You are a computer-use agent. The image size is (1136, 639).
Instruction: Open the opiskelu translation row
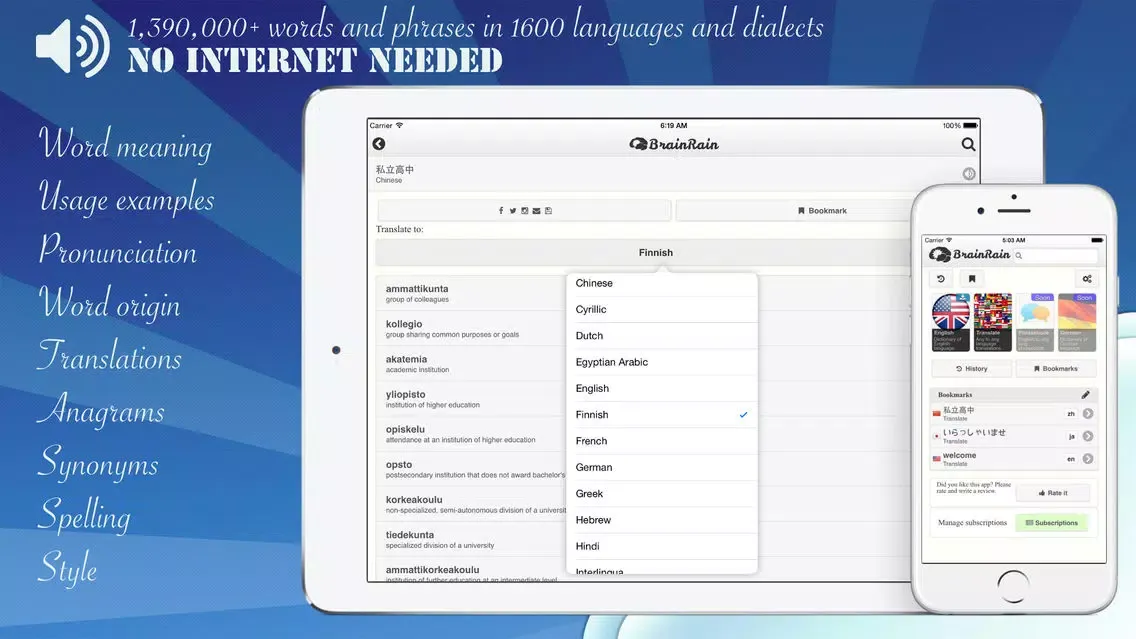coord(471,434)
